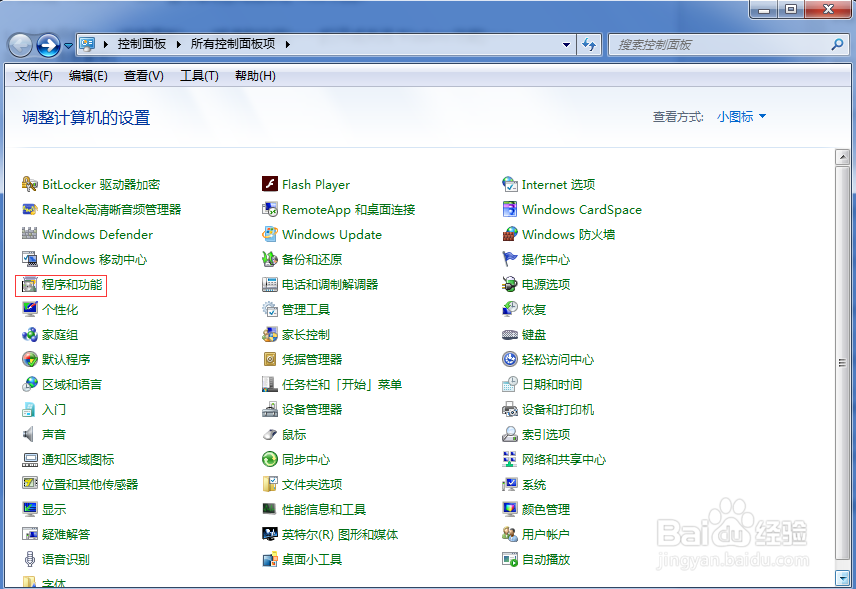Click the 管理工具 gear icon
Screen dimensions: 856x589
[x=270, y=310]
